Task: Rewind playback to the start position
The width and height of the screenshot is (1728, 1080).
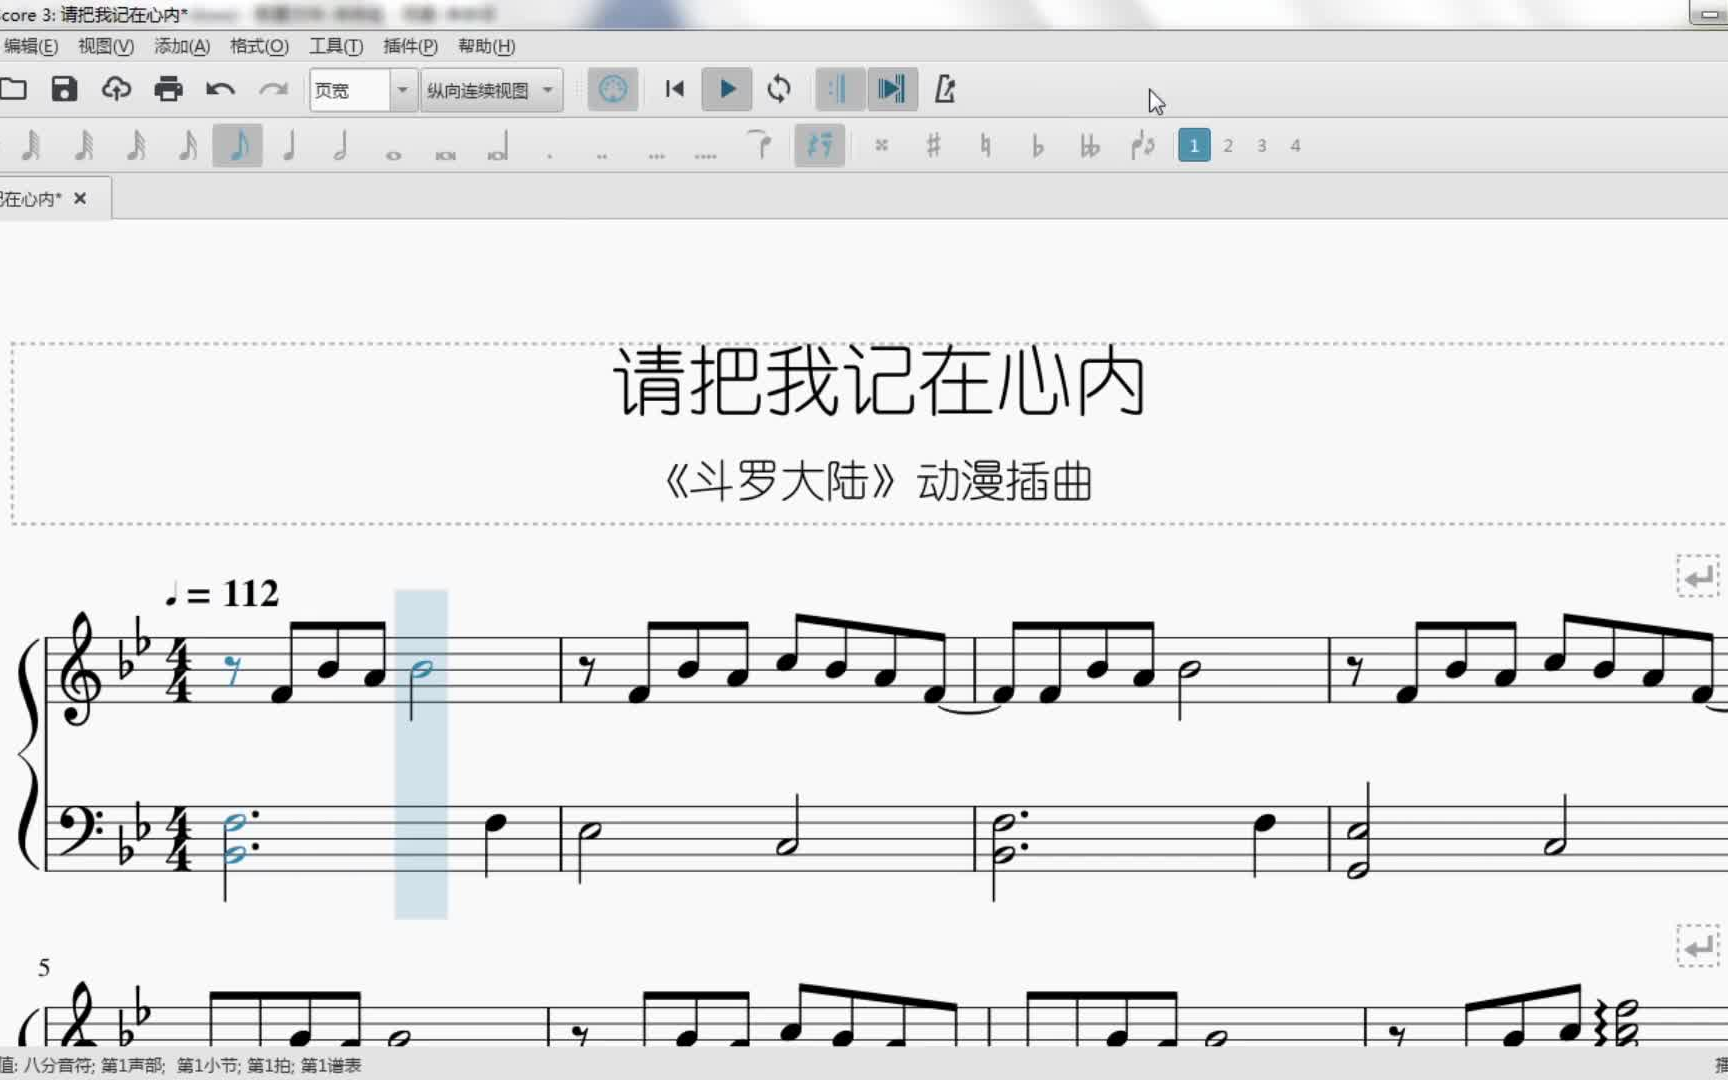Action: [675, 90]
